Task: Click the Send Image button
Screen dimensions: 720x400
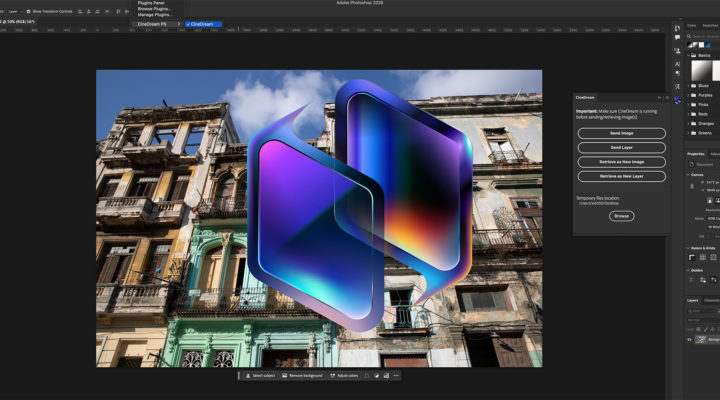Action: point(621,133)
